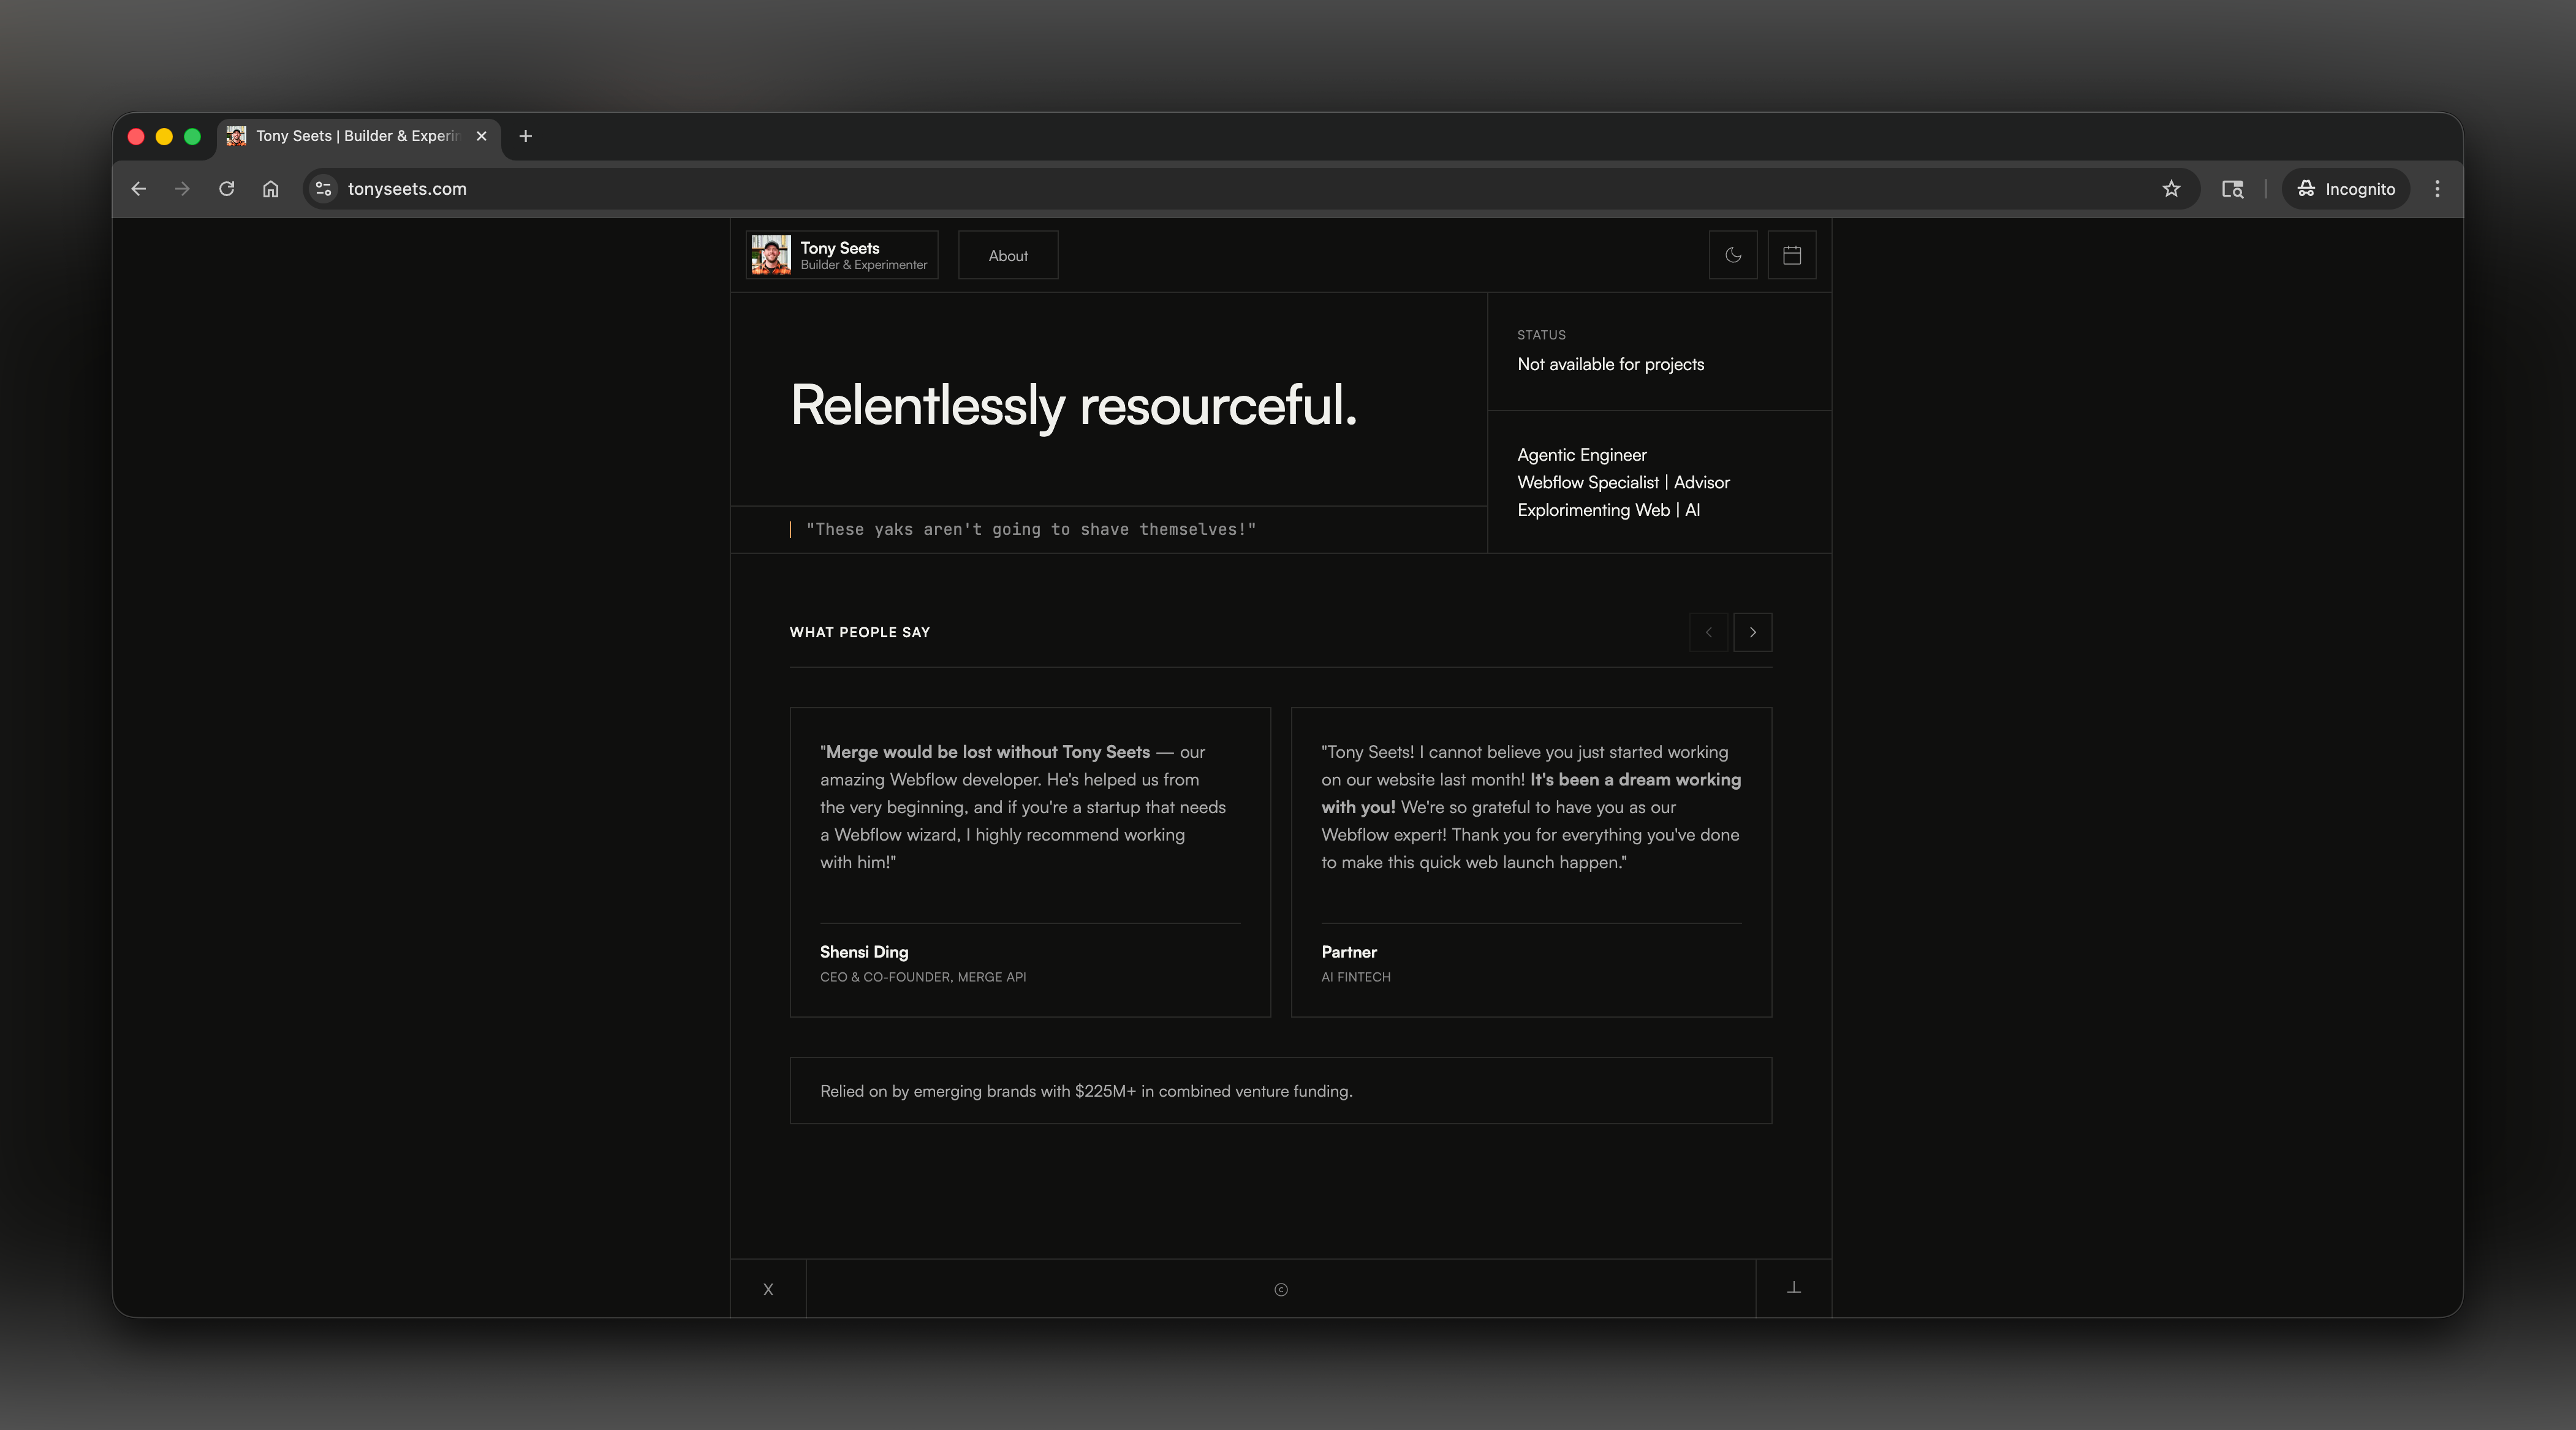Click the copyright icon in the footer center

coord(1281,1289)
